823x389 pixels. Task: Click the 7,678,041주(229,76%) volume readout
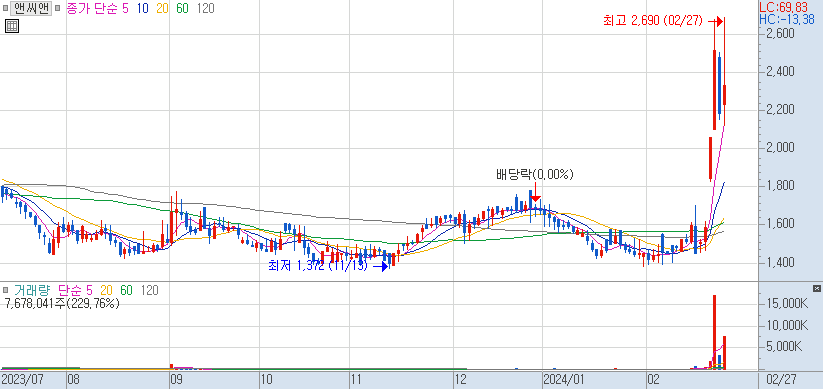[x=62, y=303]
